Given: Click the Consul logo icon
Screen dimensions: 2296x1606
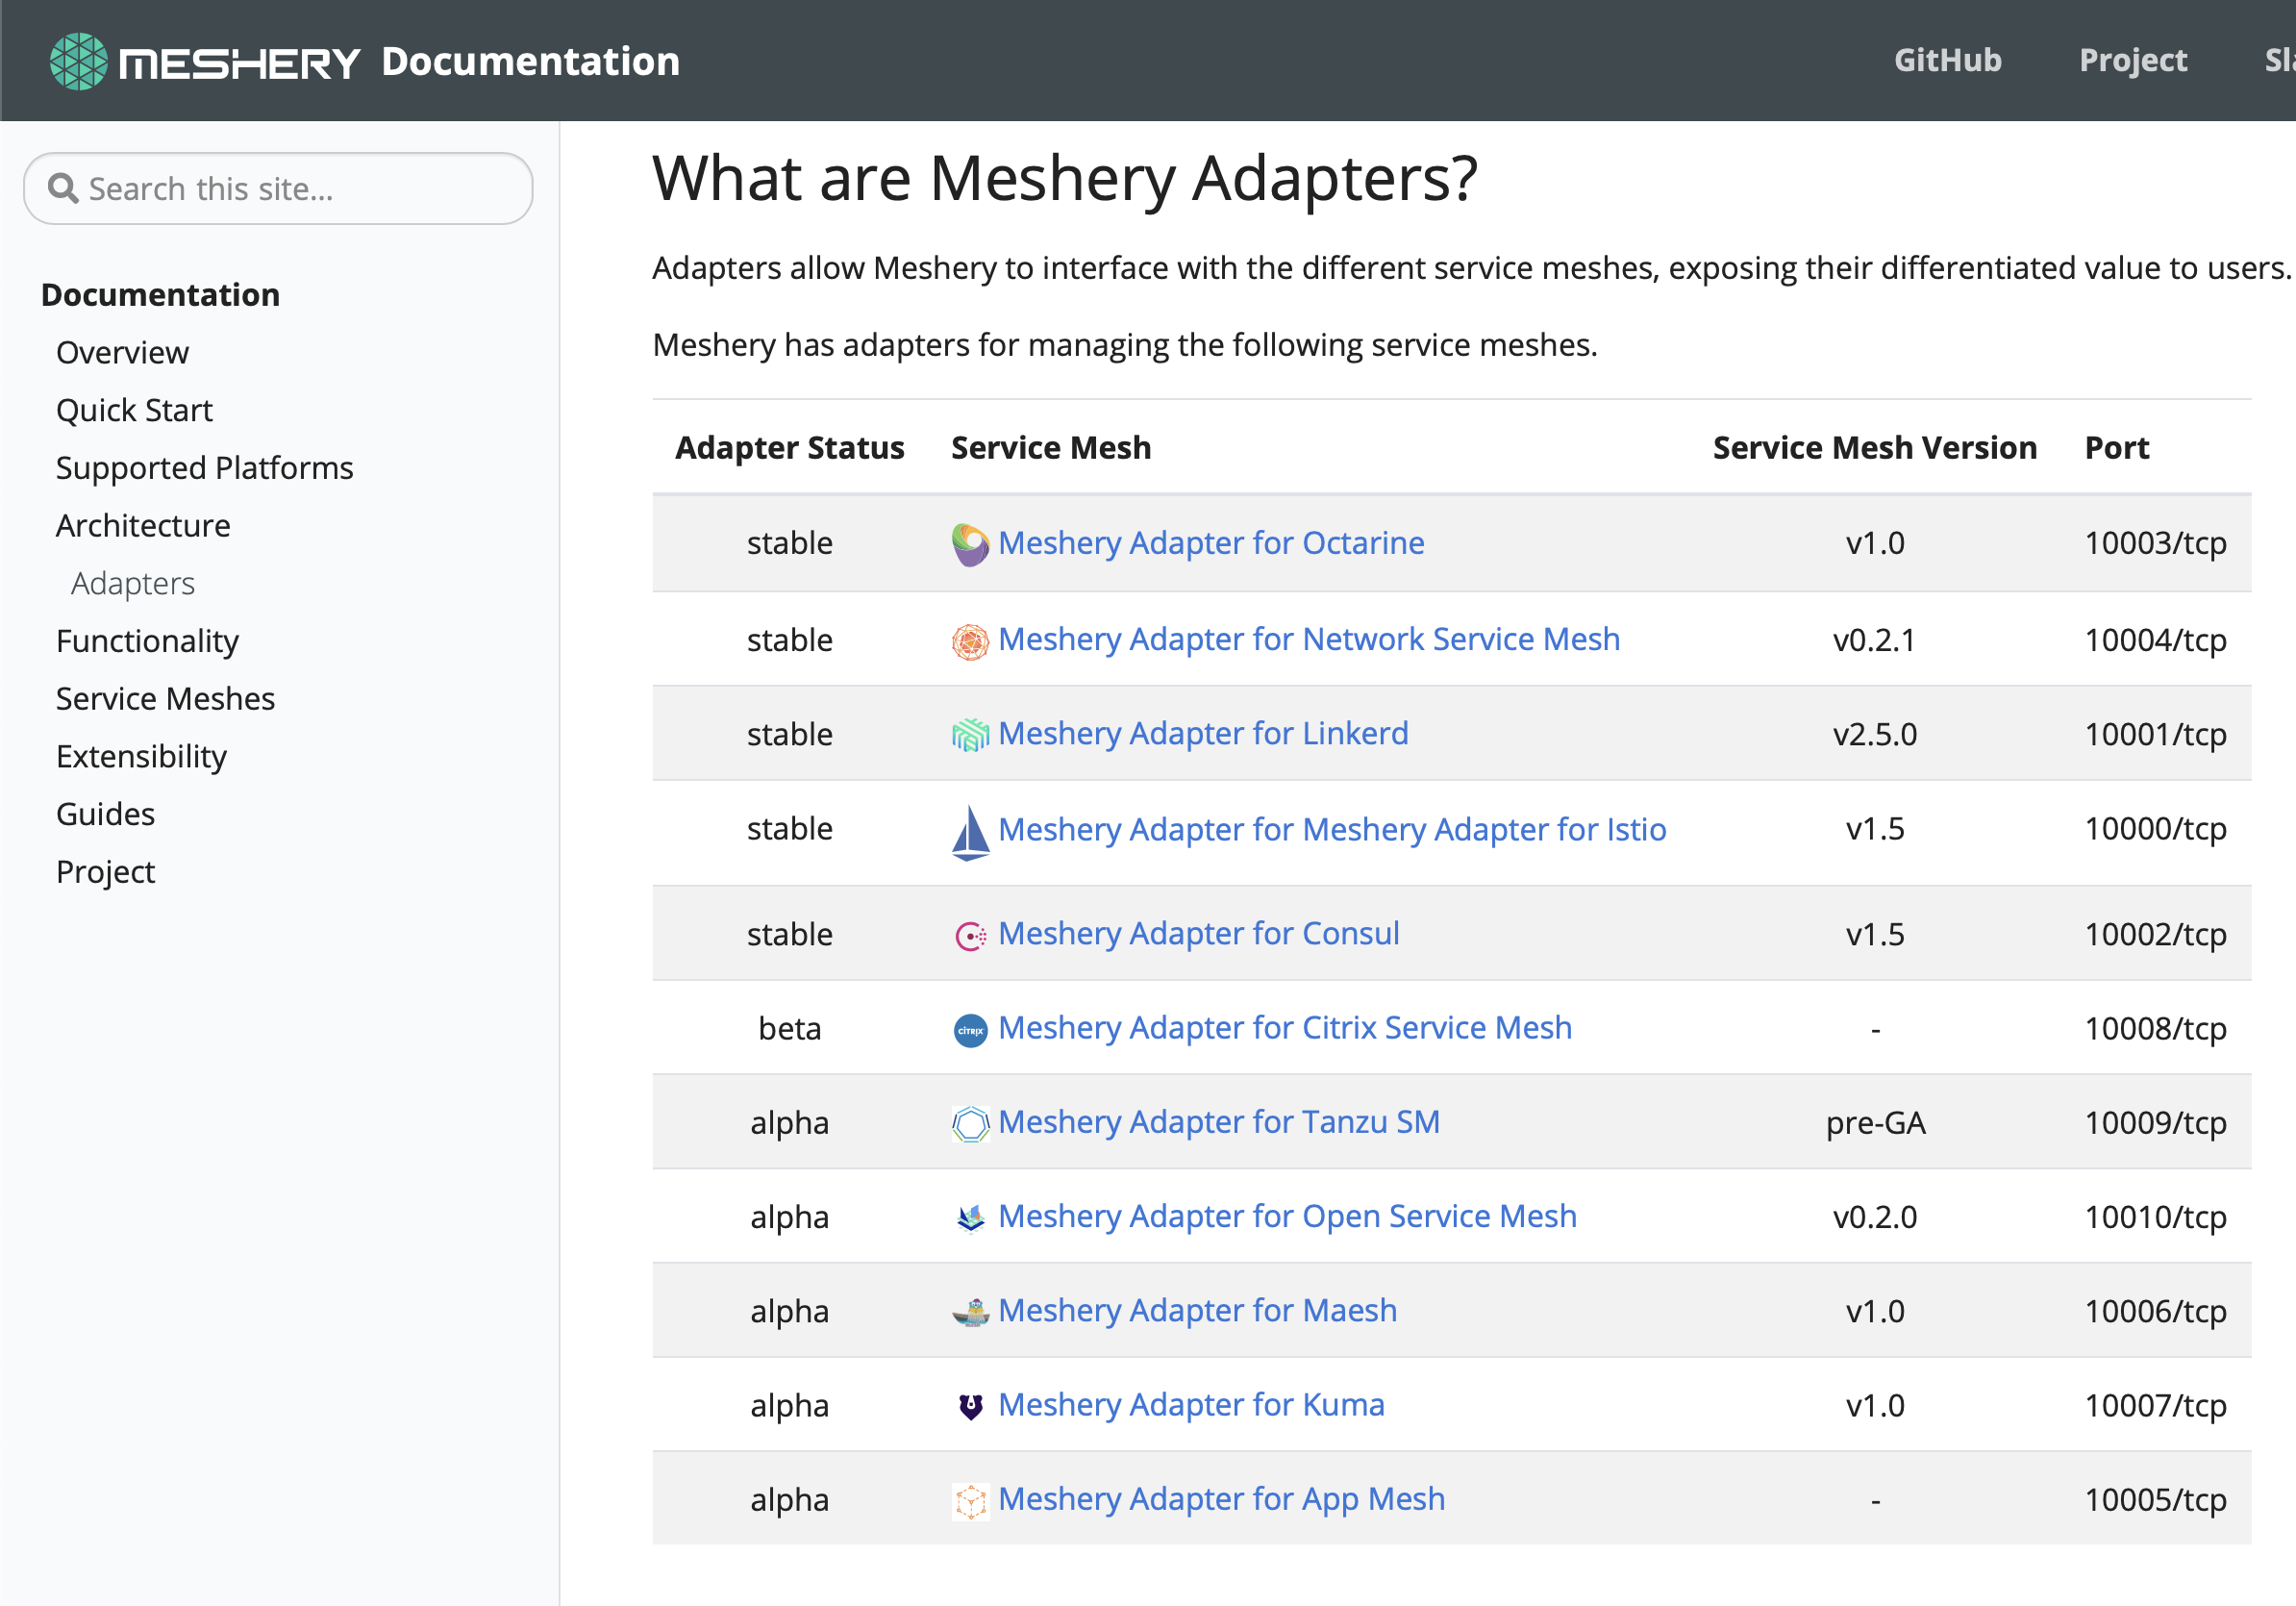Looking at the screenshot, I should pyautogui.click(x=970, y=935).
